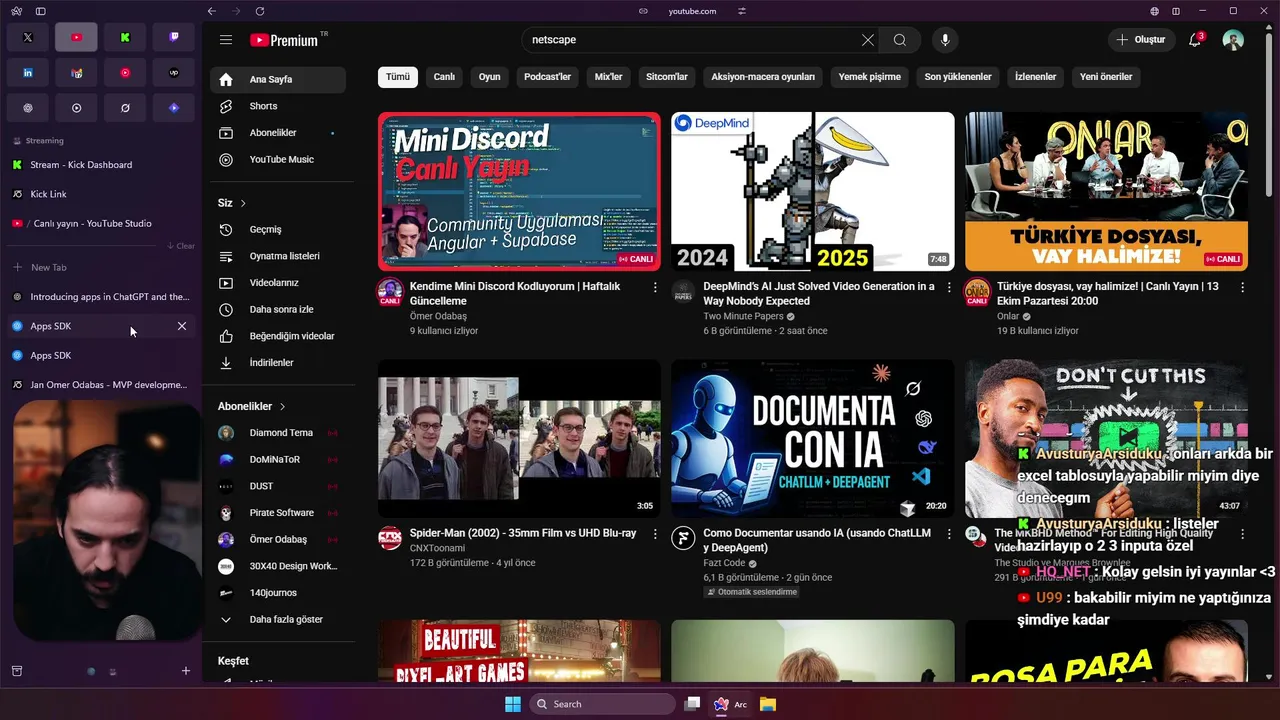Expand the Siz section chevron

(x=243, y=203)
